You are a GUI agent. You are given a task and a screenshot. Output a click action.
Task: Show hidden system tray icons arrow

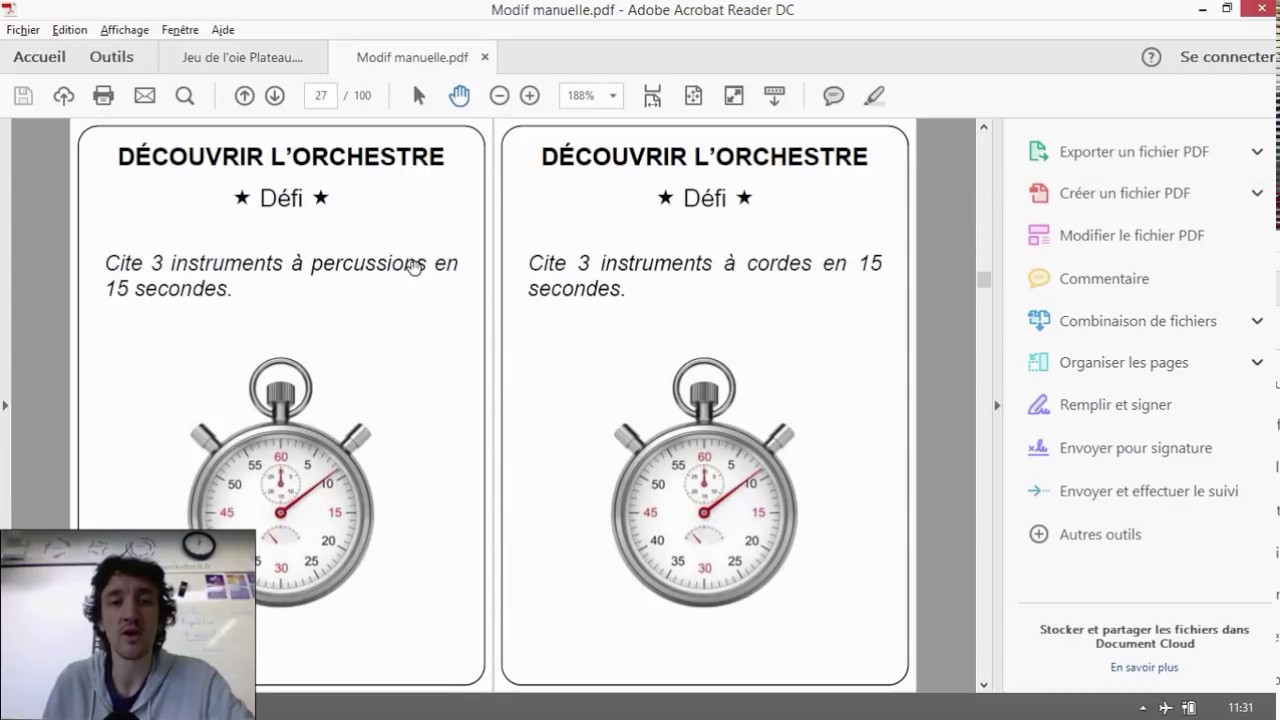(x=1141, y=708)
